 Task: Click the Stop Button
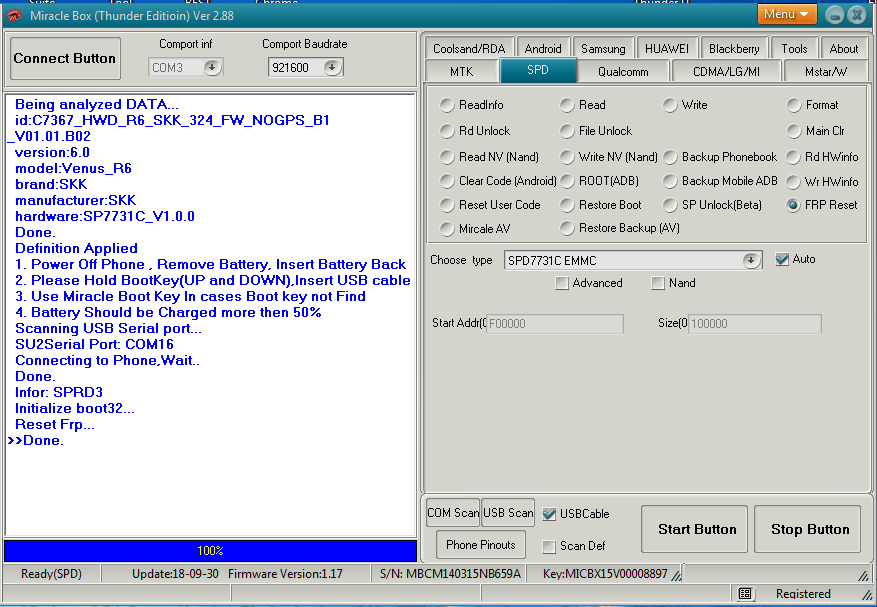click(x=807, y=529)
